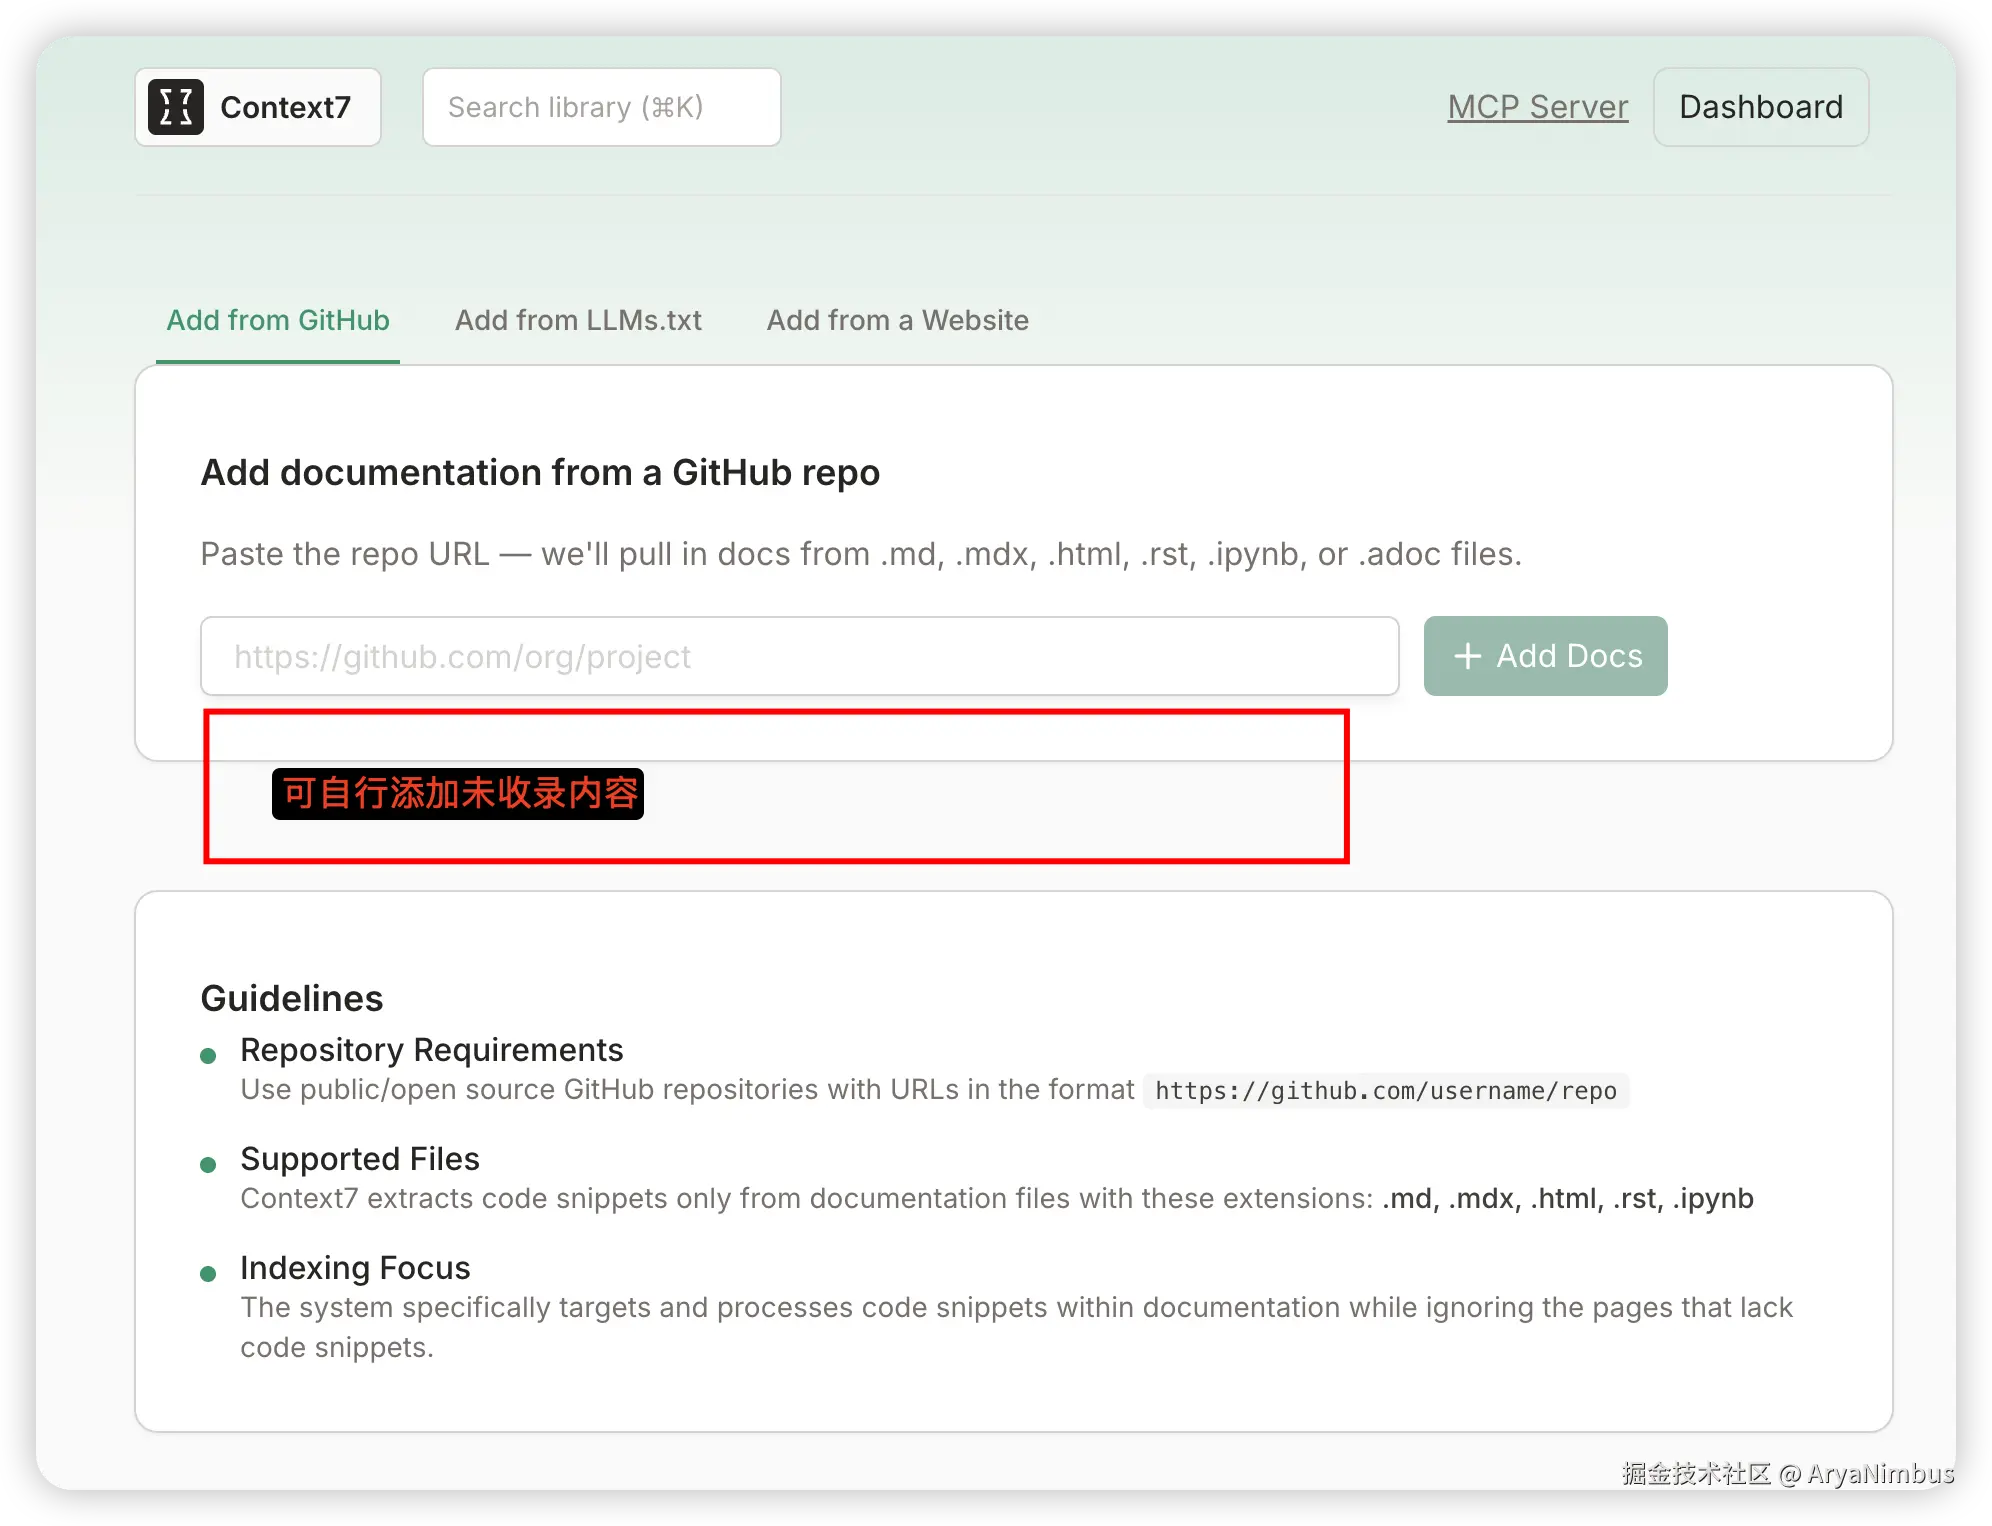
Task: Click the Repository Requirements bullet dot
Action: [x=208, y=1056]
